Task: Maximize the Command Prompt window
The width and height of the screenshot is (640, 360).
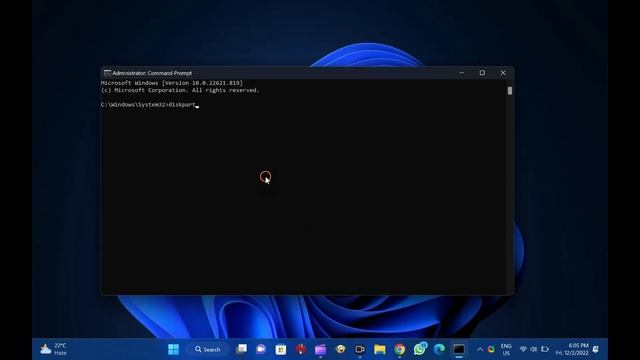Action: [x=482, y=73]
